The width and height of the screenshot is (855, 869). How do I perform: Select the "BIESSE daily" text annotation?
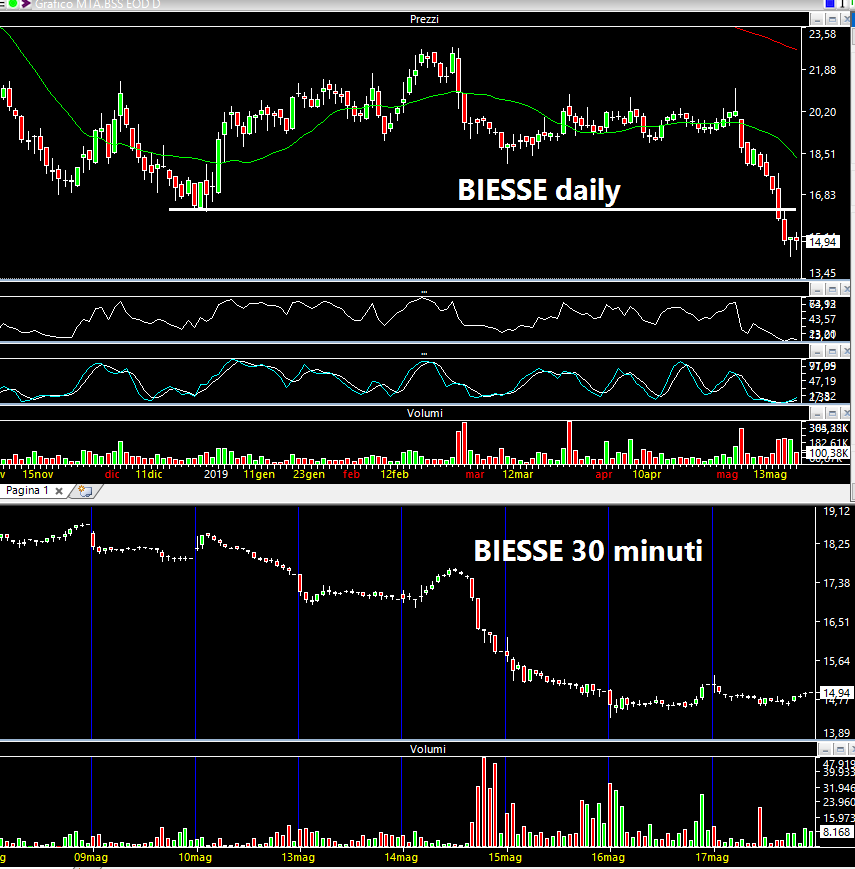539,190
